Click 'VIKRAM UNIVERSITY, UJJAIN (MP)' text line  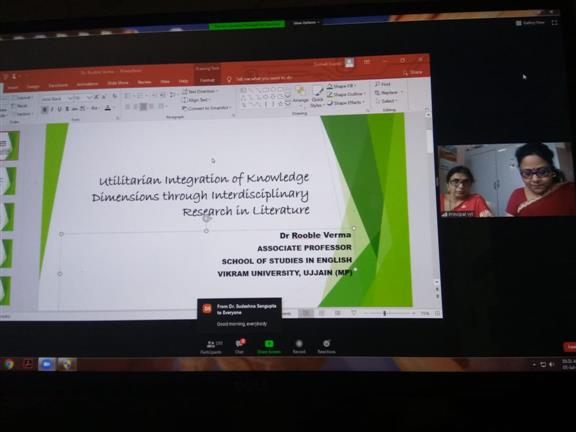click(x=285, y=273)
